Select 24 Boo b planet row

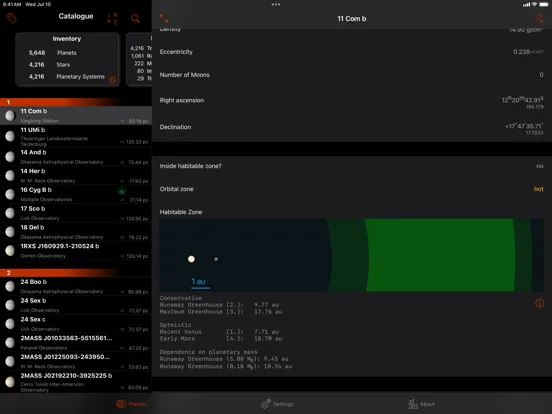76,286
